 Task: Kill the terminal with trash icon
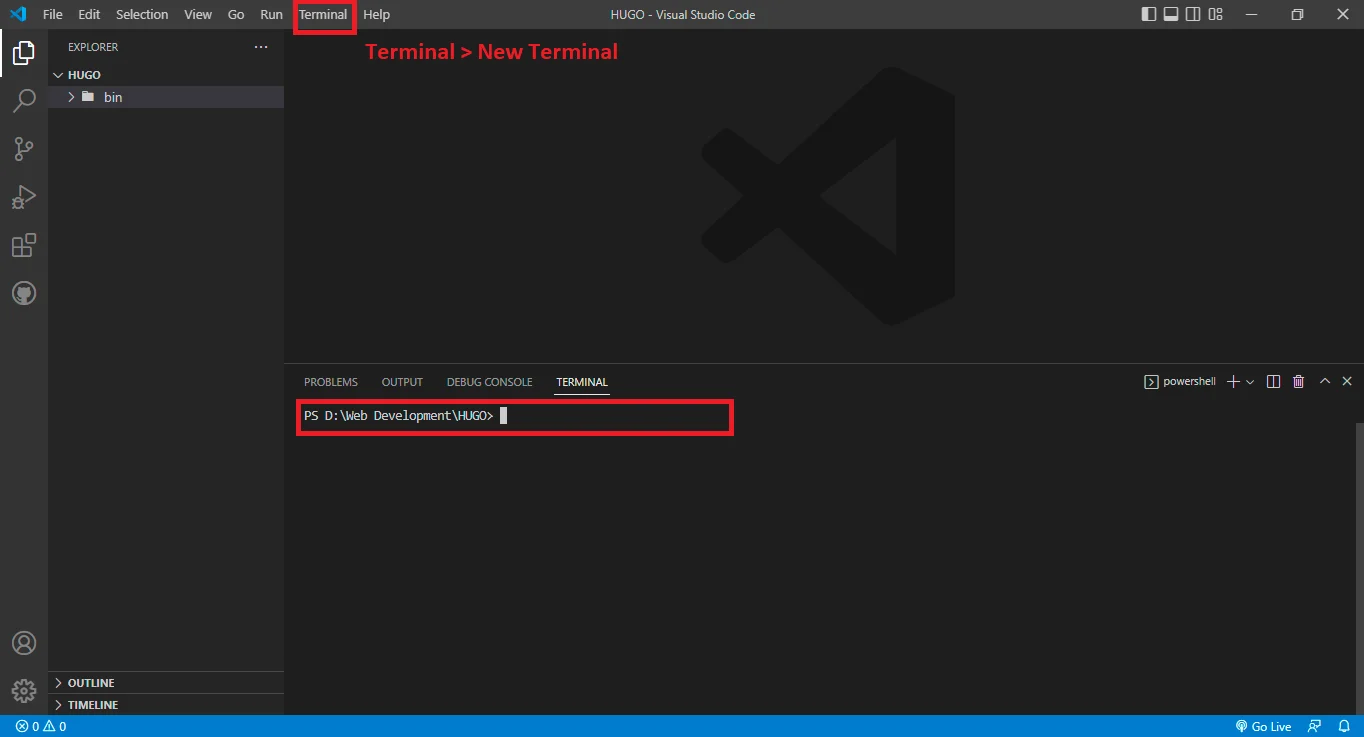click(x=1299, y=382)
